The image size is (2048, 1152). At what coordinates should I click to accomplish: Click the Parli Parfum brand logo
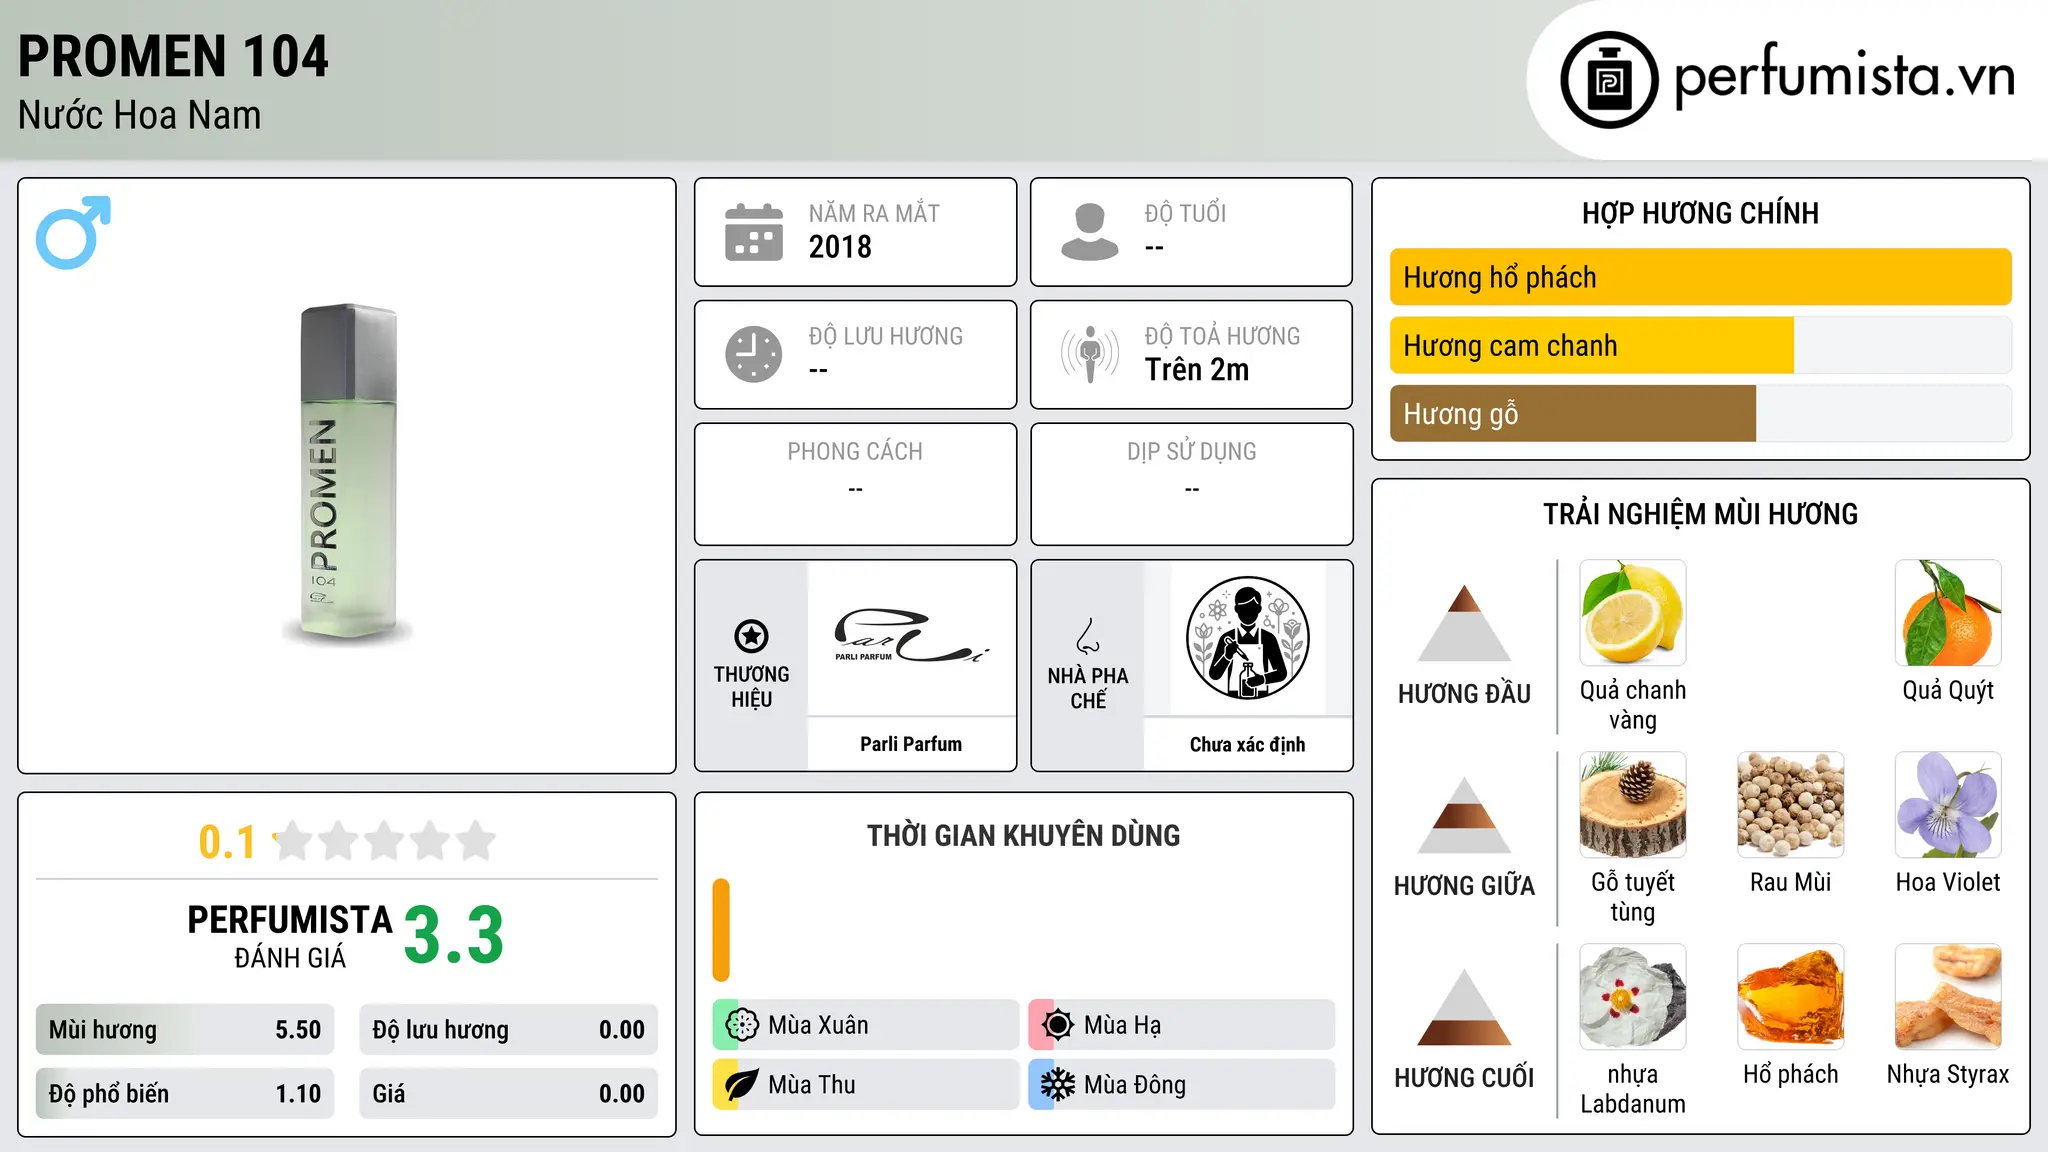tap(911, 638)
